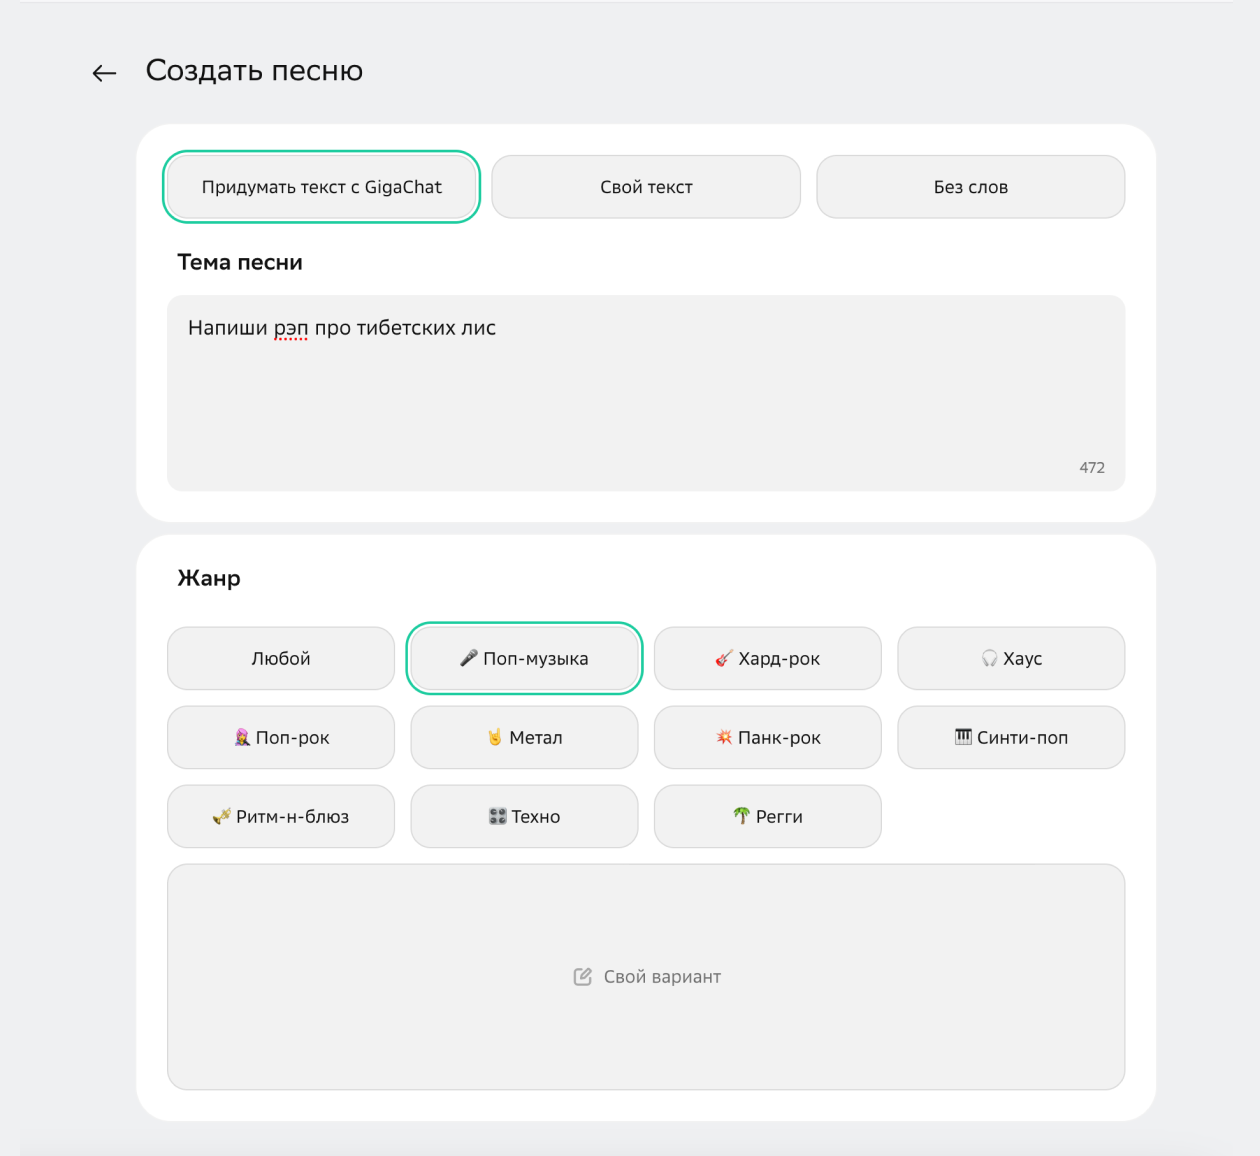The height and width of the screenshot is (1156, 1260).
Task: Click the explosion icon for Панк-рок
Action: (724, 737)
